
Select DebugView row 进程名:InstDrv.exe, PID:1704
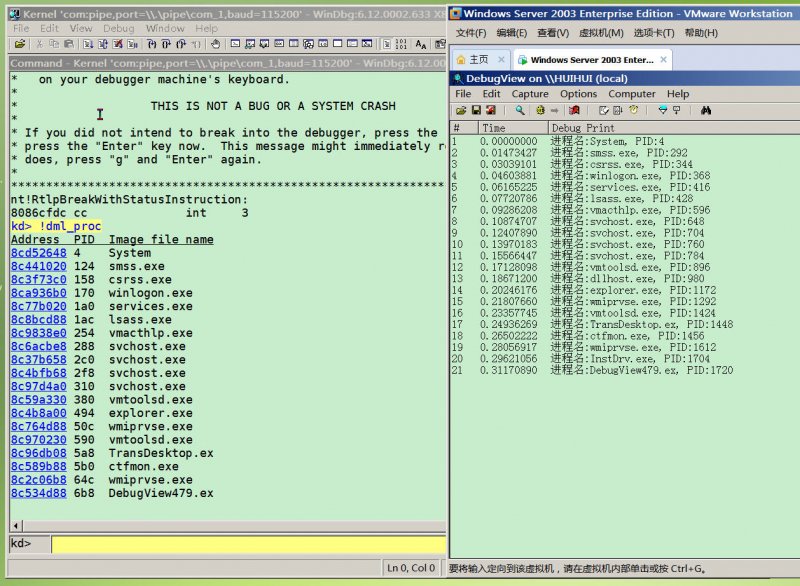(x=625, y=359)
